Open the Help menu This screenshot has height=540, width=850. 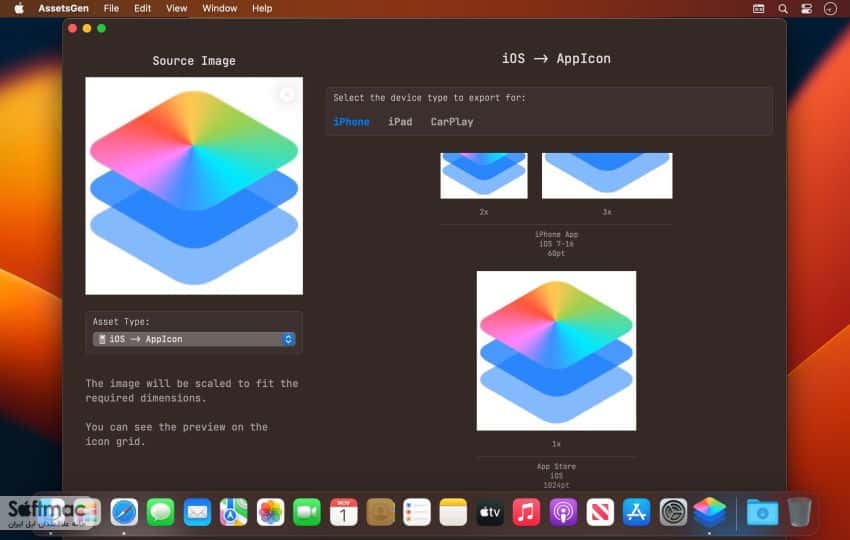tap(262, 9)
